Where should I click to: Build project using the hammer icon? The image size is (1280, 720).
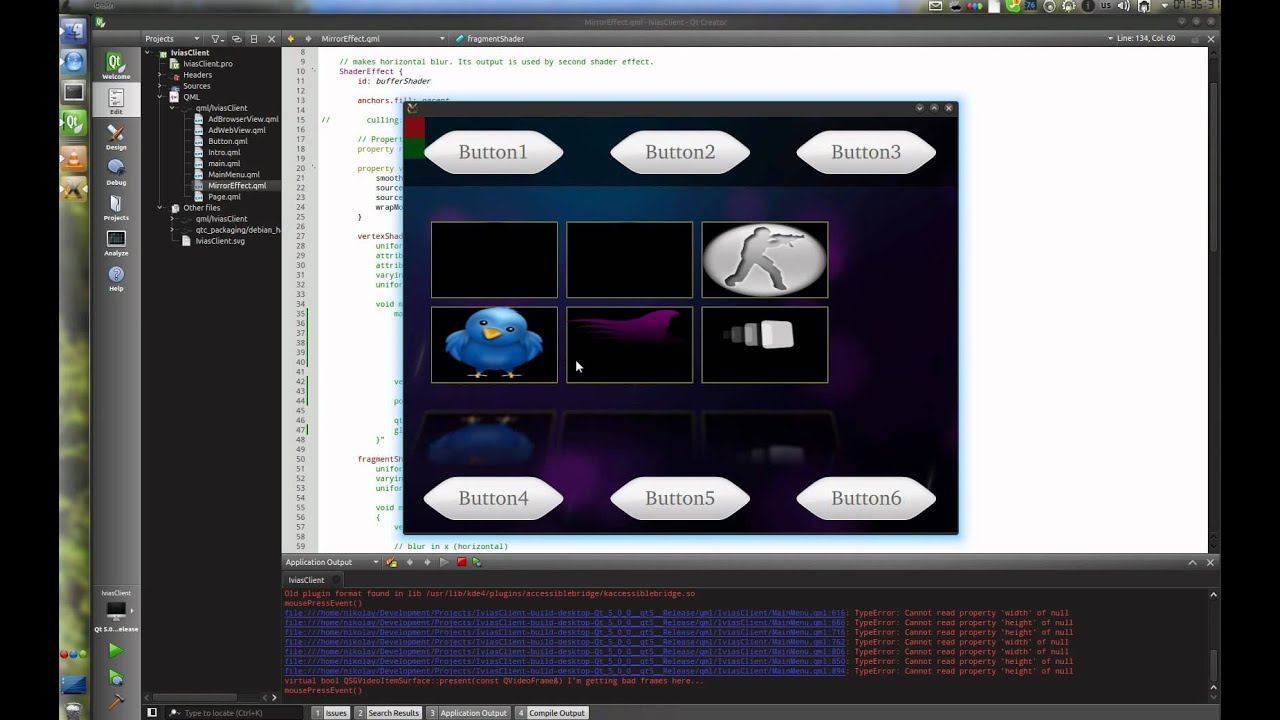pyautogui.click(x=116, y=703)
